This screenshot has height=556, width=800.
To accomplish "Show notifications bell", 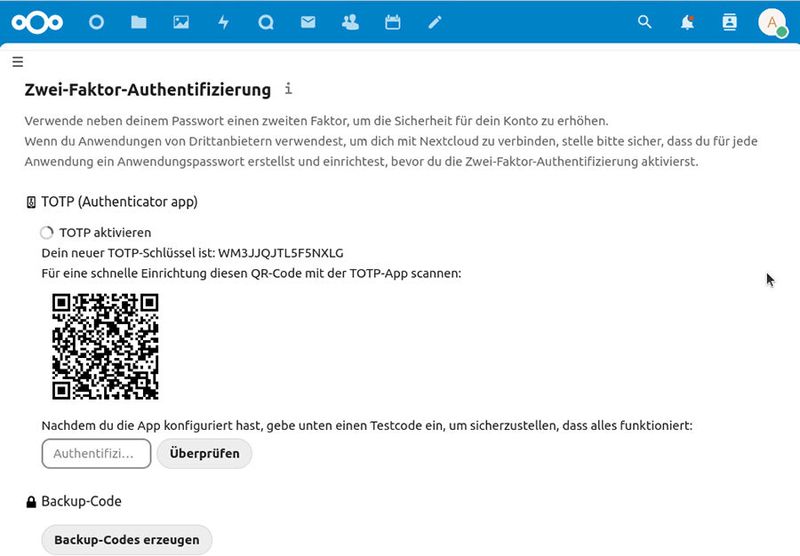I will [x=687, y=22].
